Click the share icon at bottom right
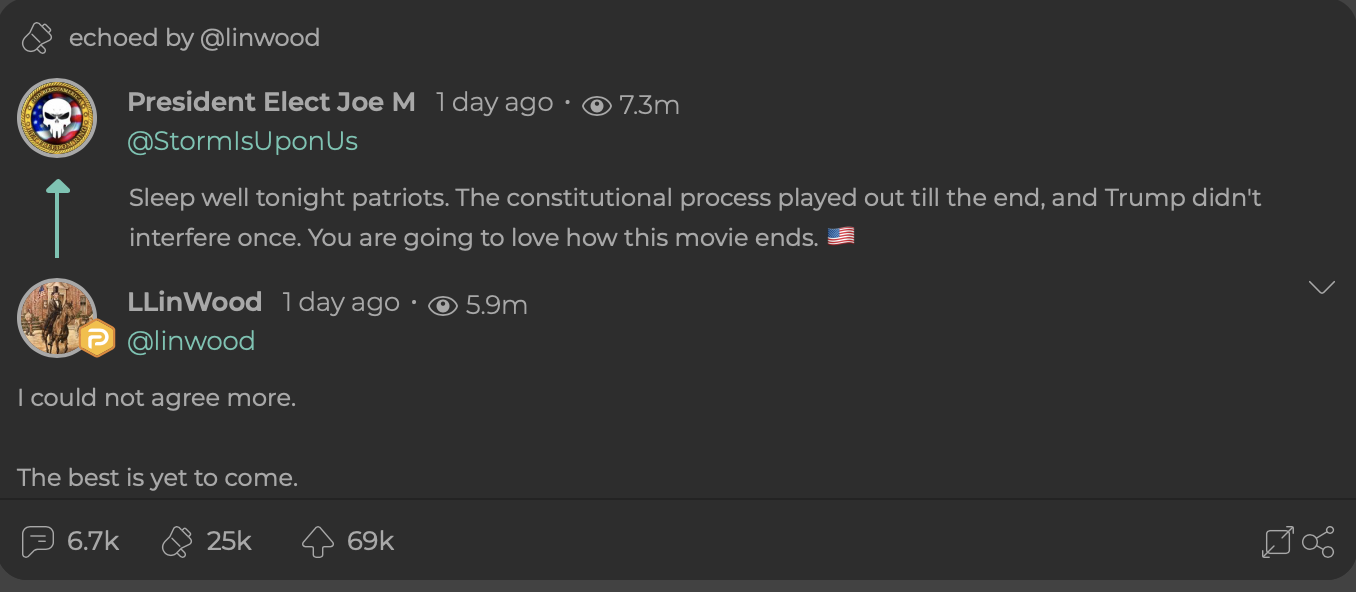This screenshot has width=1356, height=592. pyautogui.click(x=1318, y=542)
